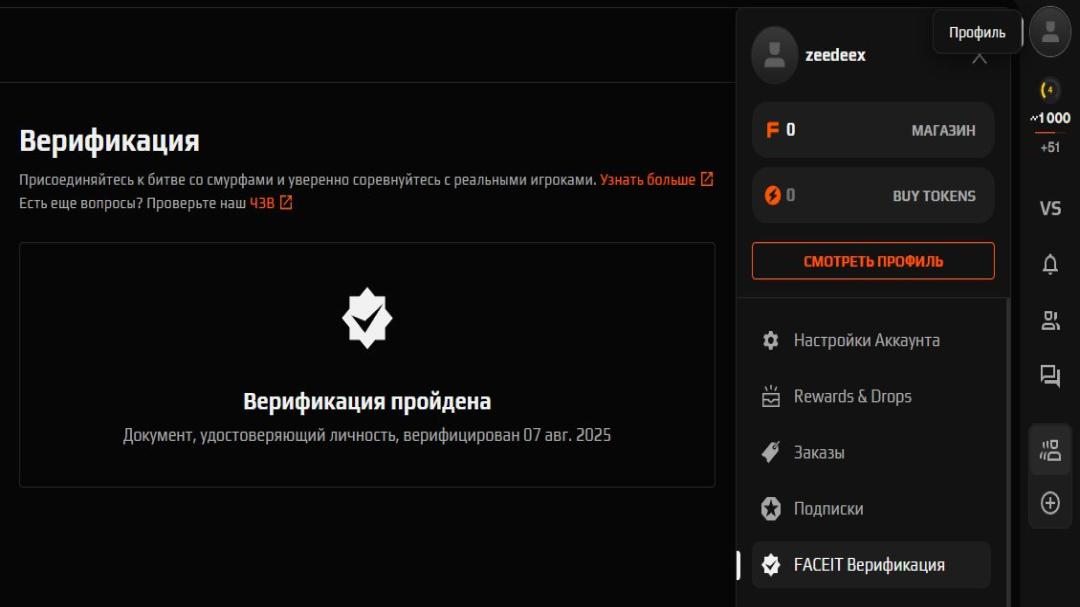Screen dimensions: 1080x607
Task: Click the VS matchmaking icon
Action: click(x=1050, y=208)
